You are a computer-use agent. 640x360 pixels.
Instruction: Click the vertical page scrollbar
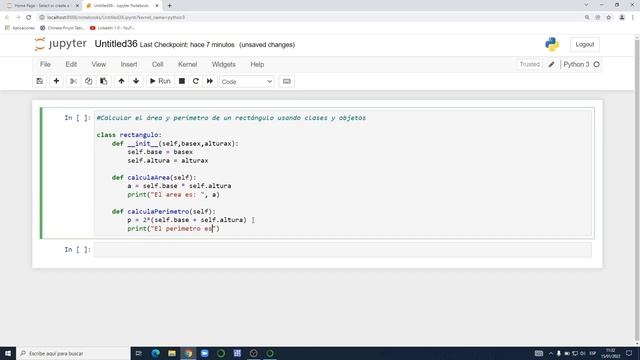[637, 190]
